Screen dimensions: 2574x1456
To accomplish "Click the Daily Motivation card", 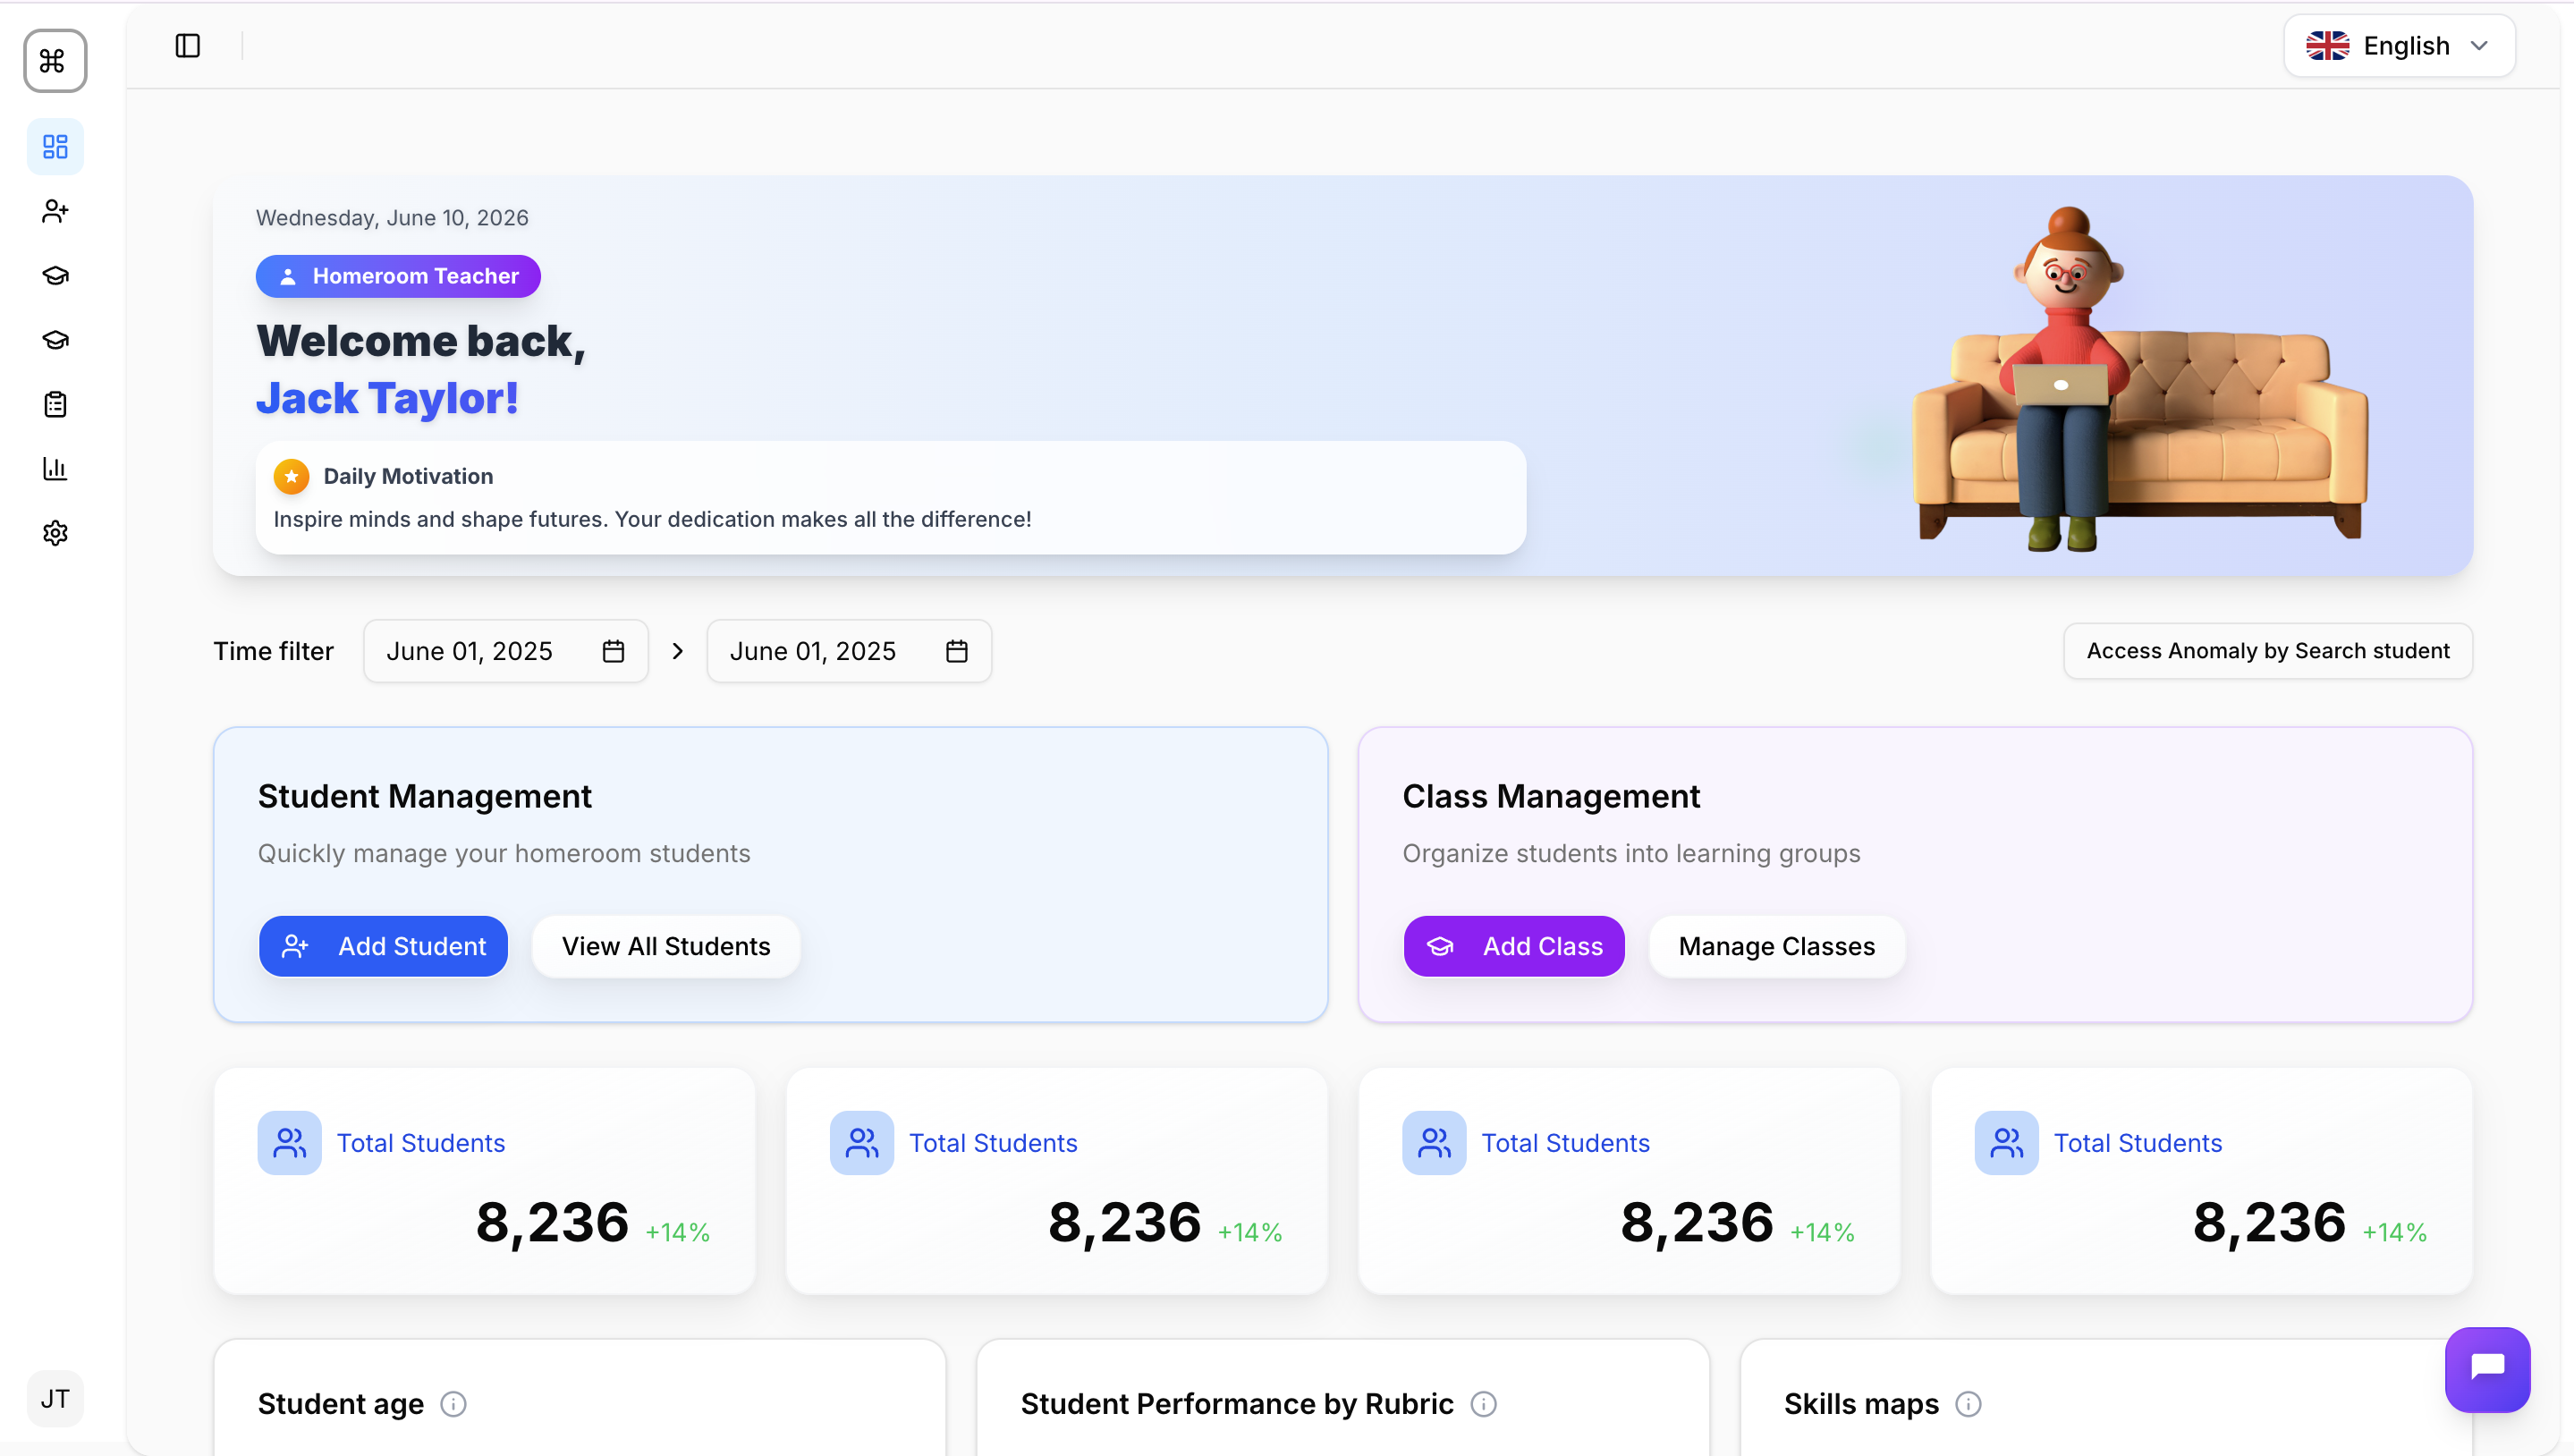I will 890,498.
